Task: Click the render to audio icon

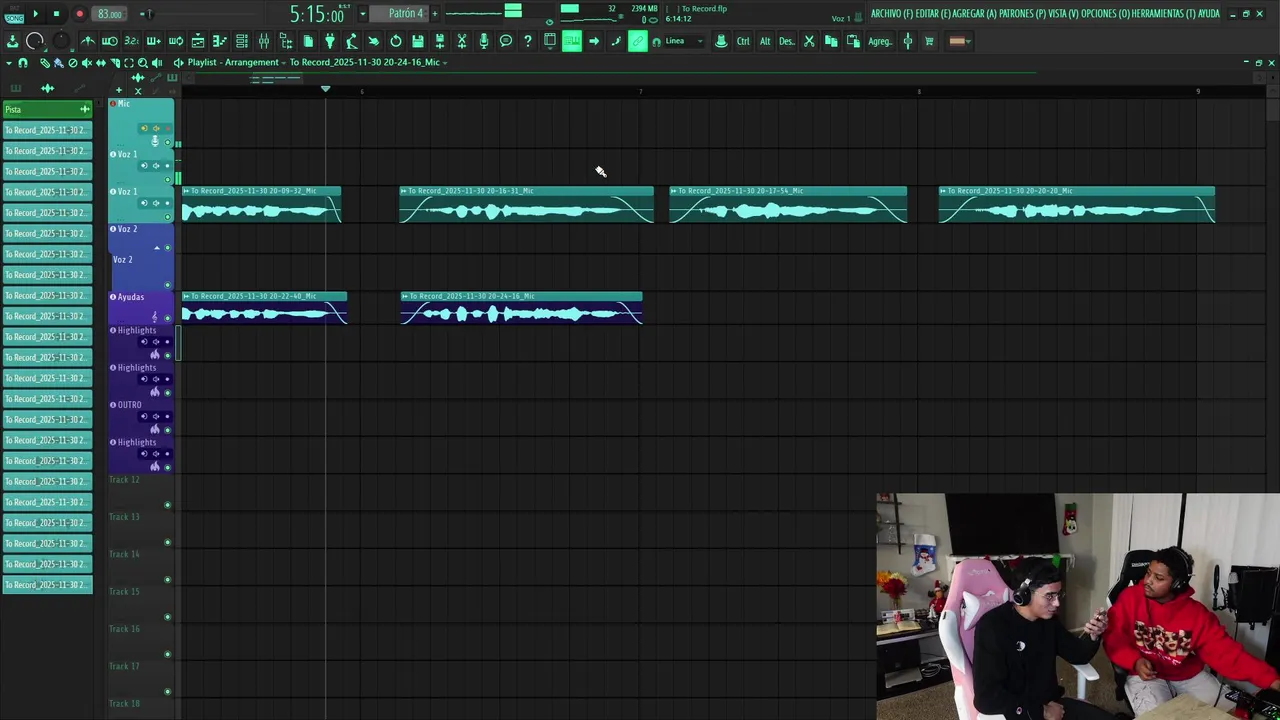Action: point(440,41)
